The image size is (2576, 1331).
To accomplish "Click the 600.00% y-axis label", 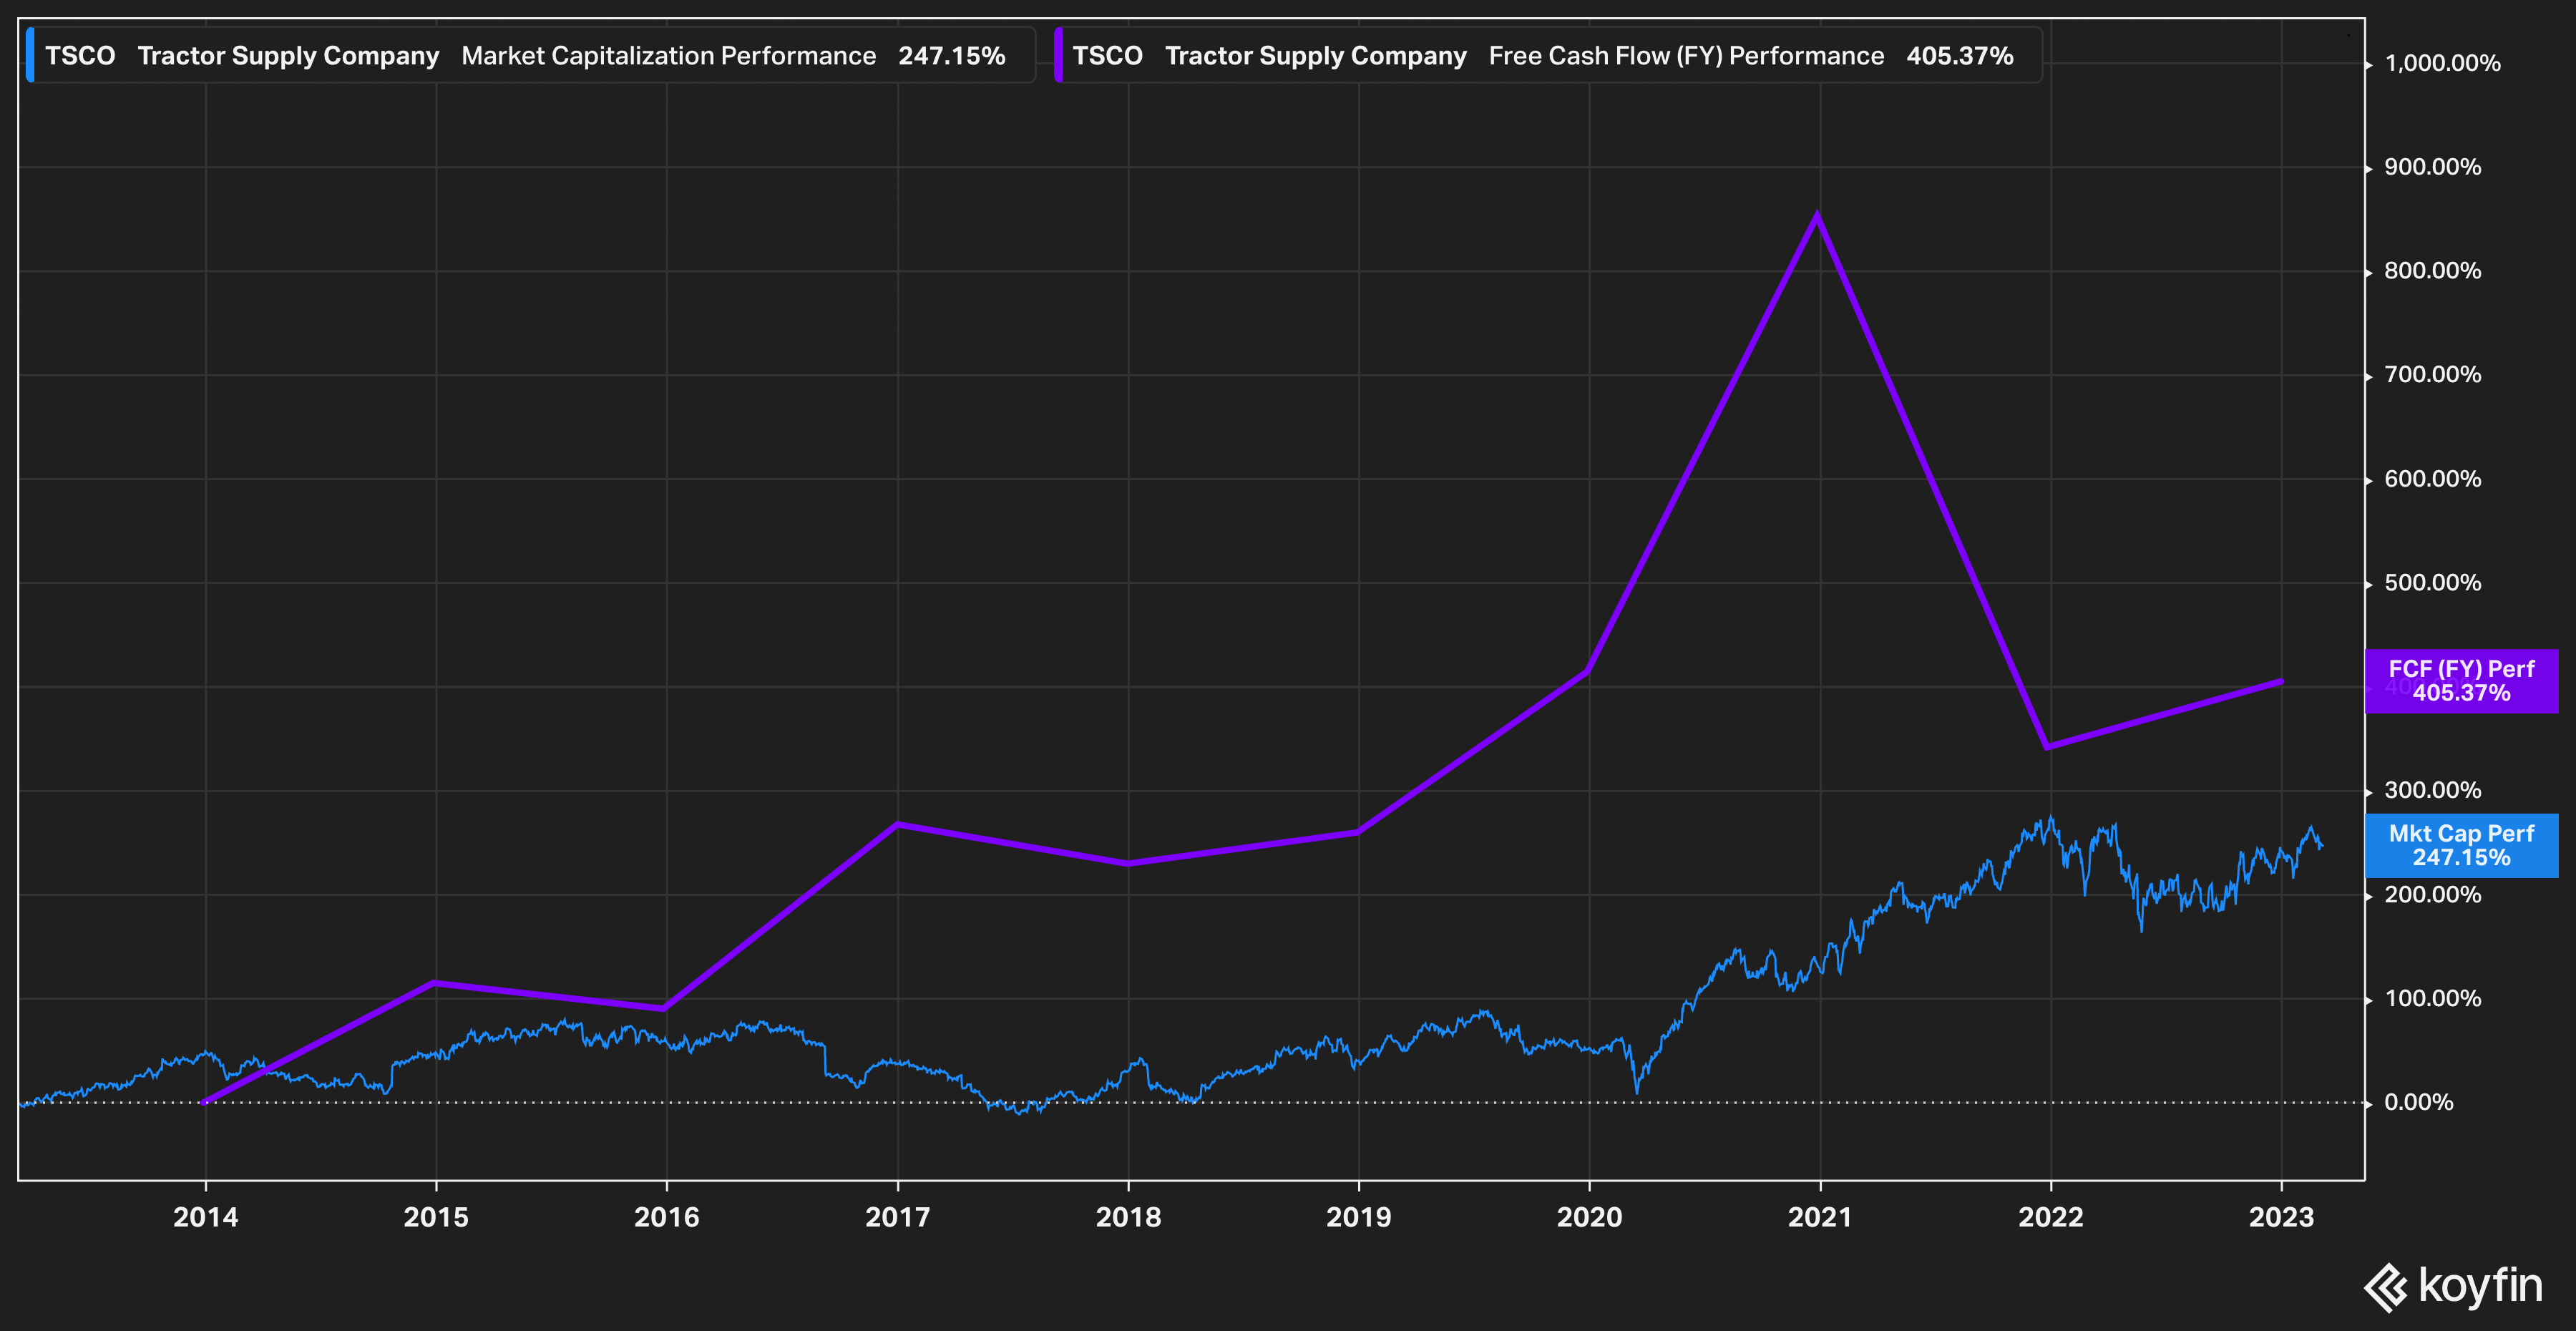I will tap(2432, 479).
